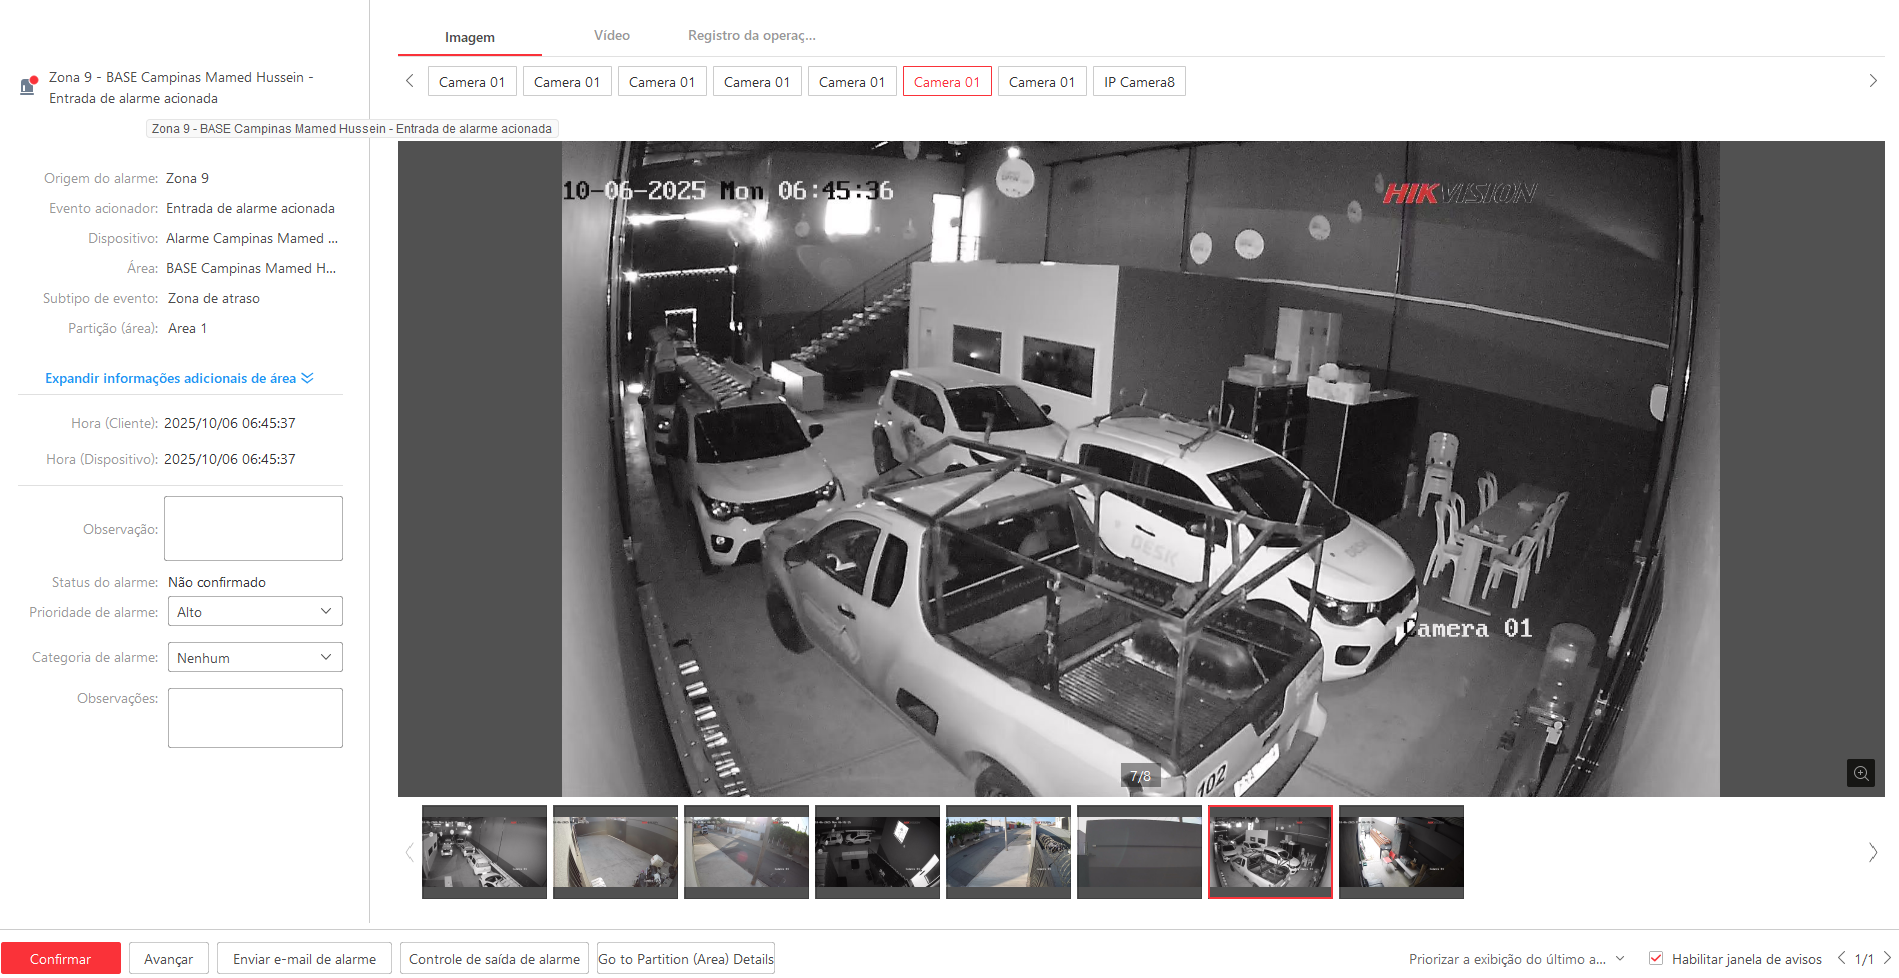The height and width of the screenshot is (978, 1899).
Task: Open Prioridade de alarme dropdown
Action: click(x=255, y=611)
